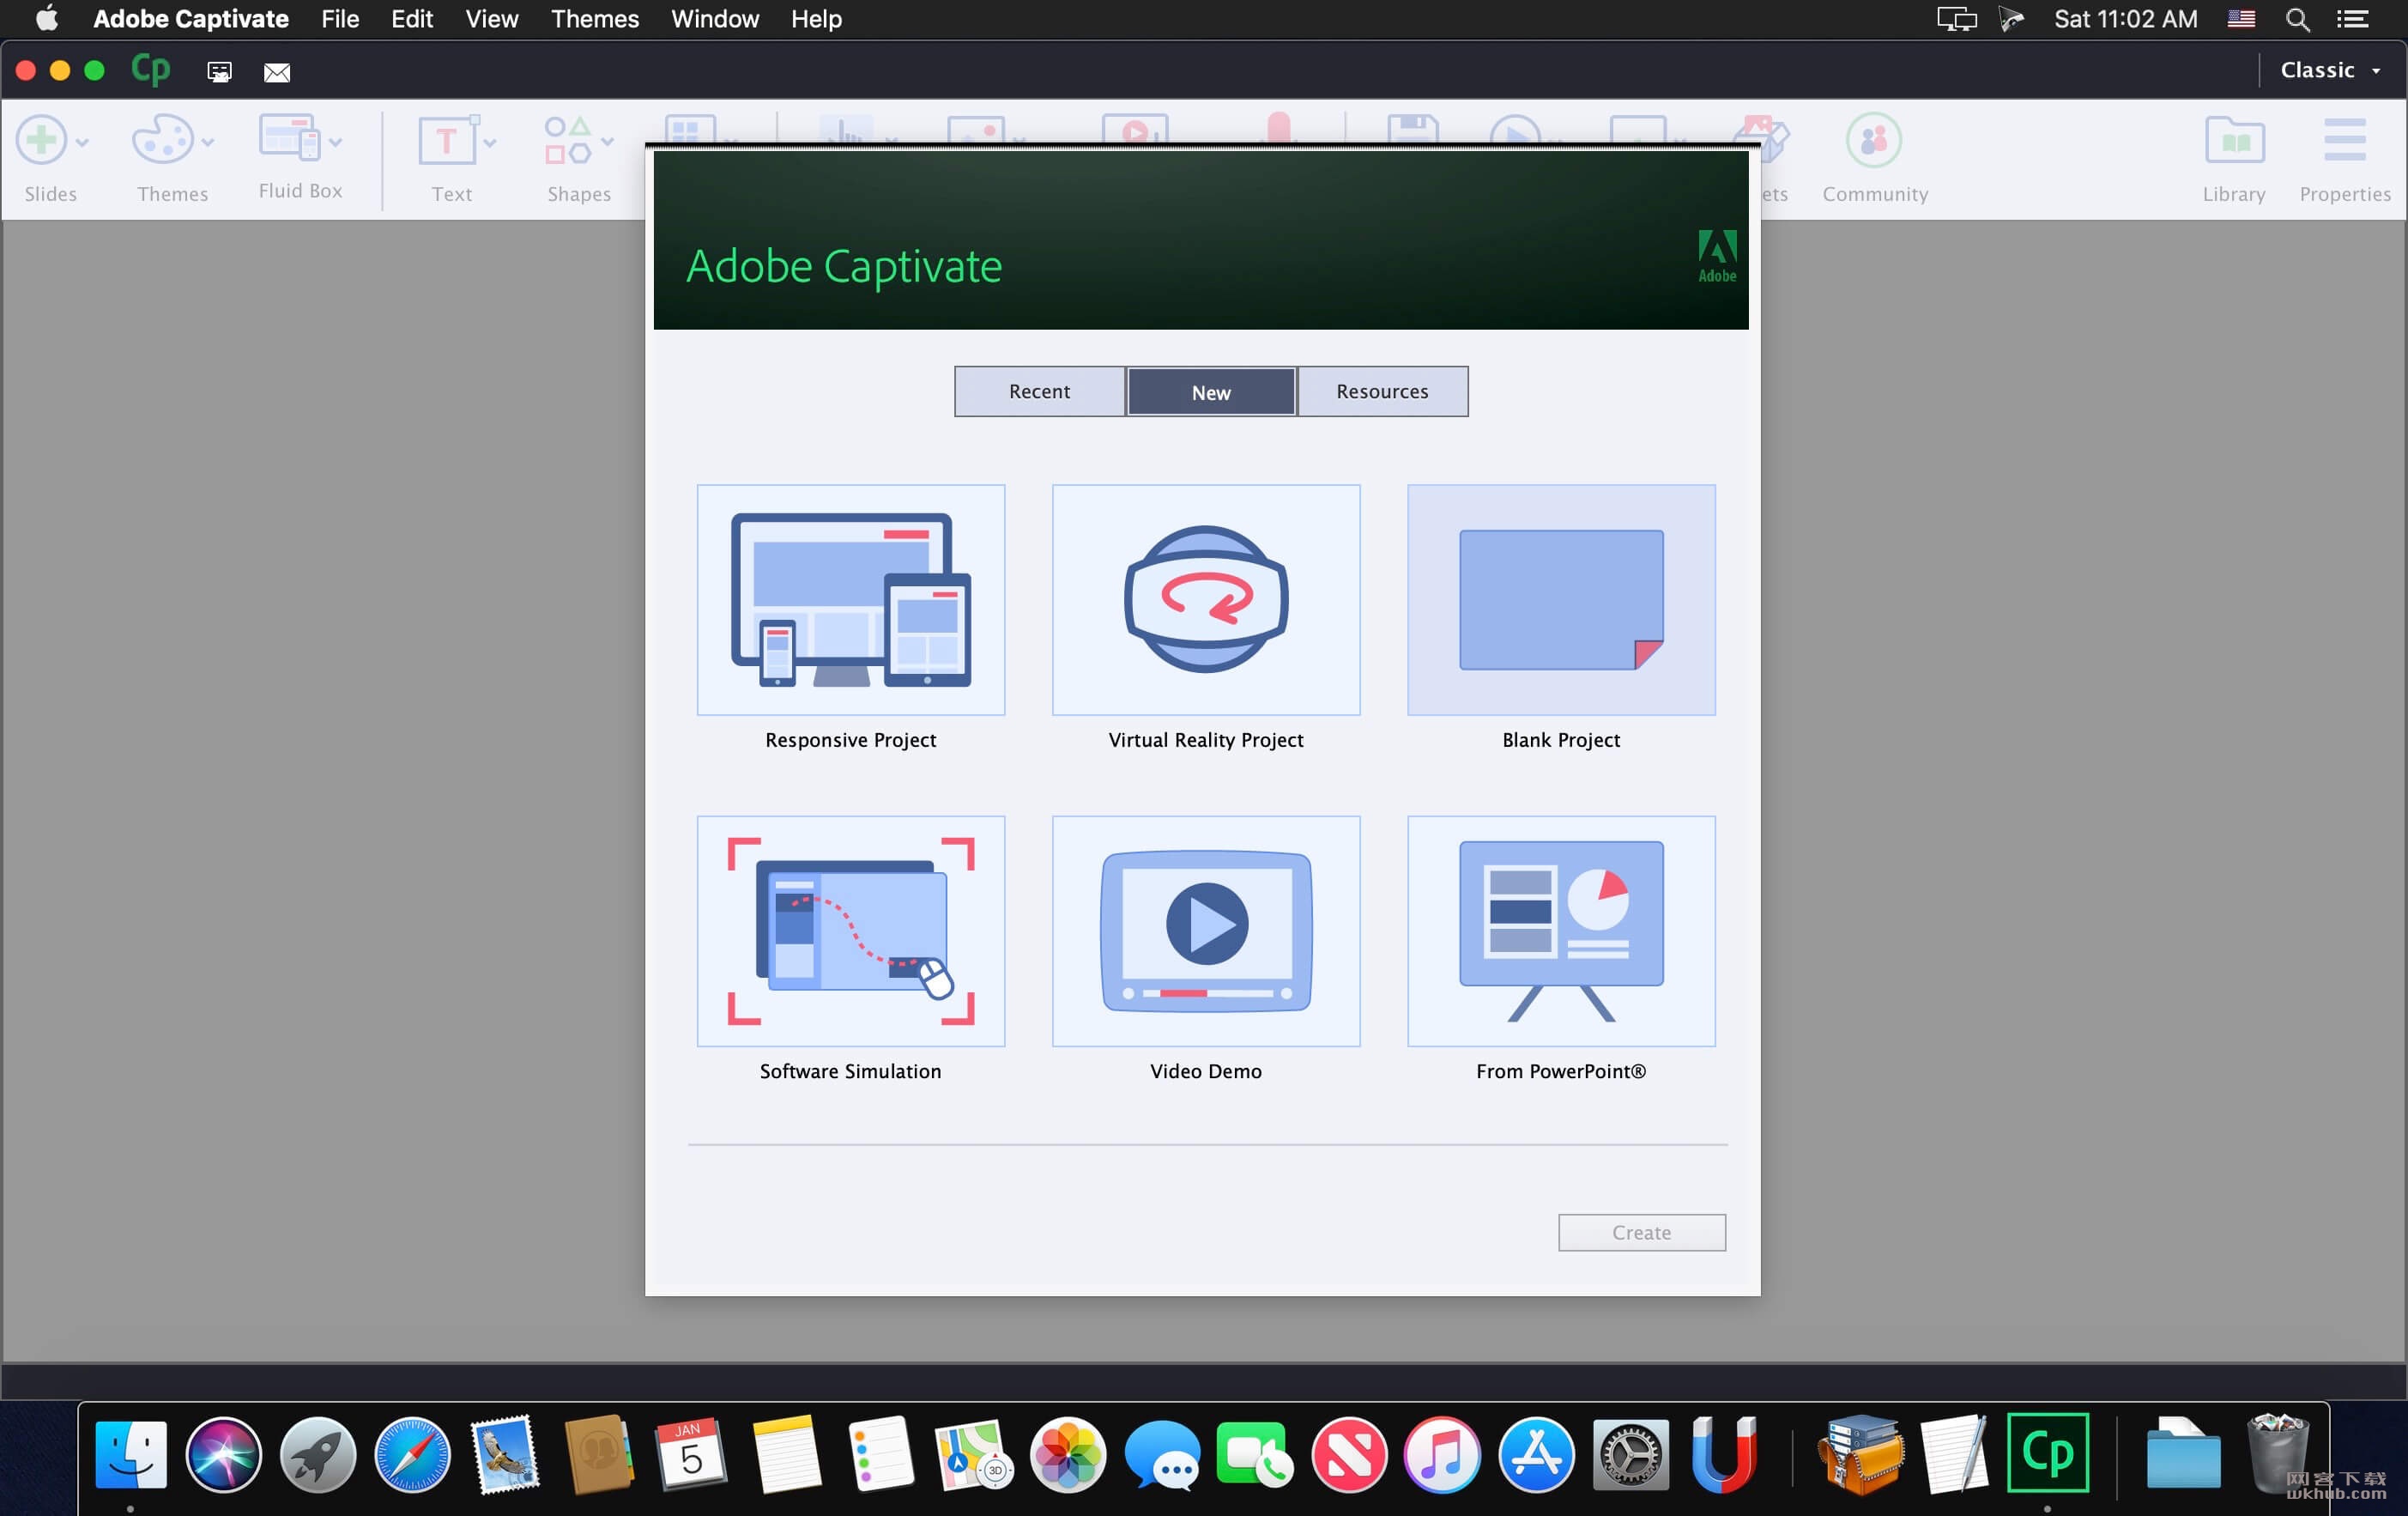Open the Classic workspace dropdown
This screenshot has width=2408, height=1516.
coord(2330,70)
